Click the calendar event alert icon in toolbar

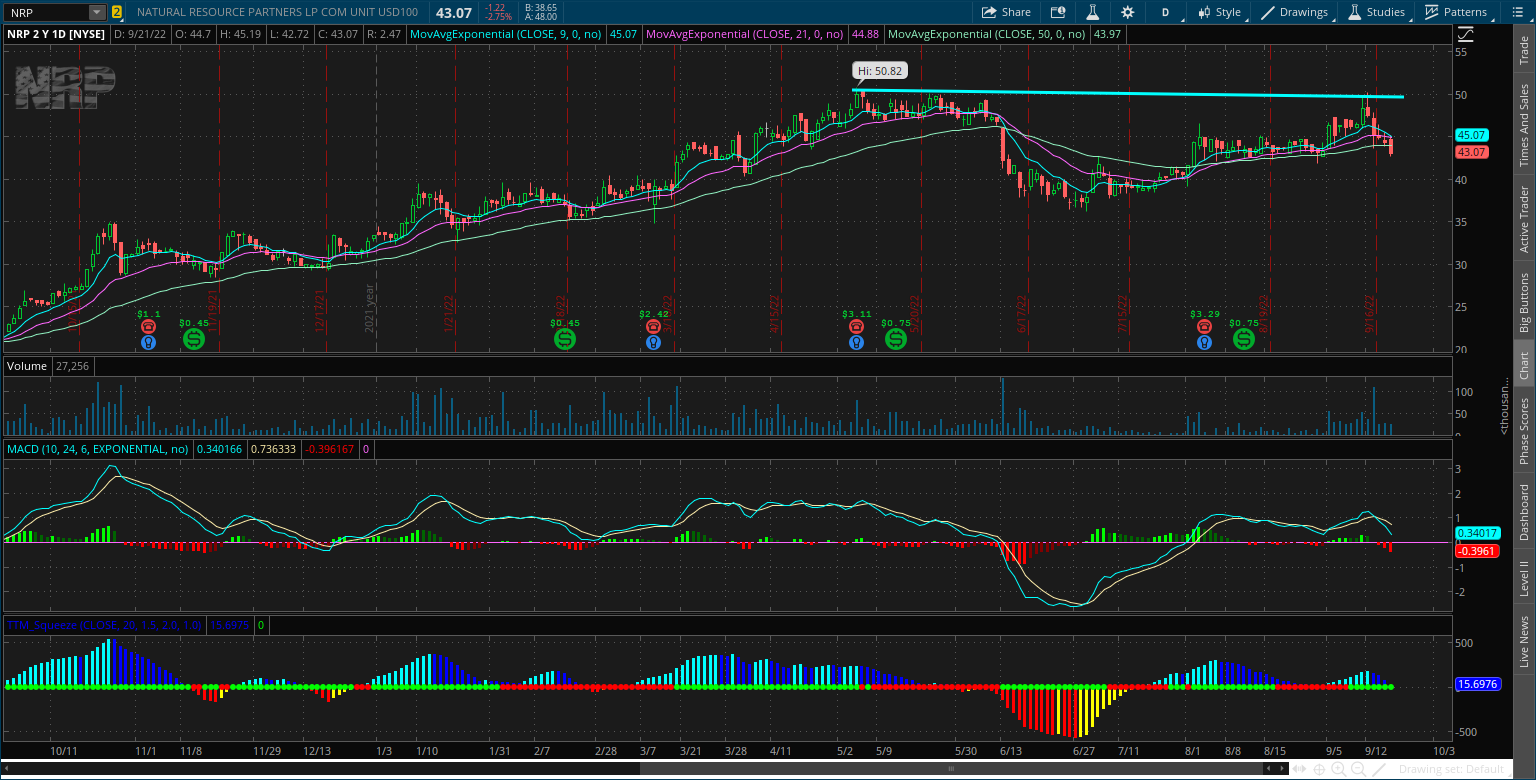coord(1058,12)
